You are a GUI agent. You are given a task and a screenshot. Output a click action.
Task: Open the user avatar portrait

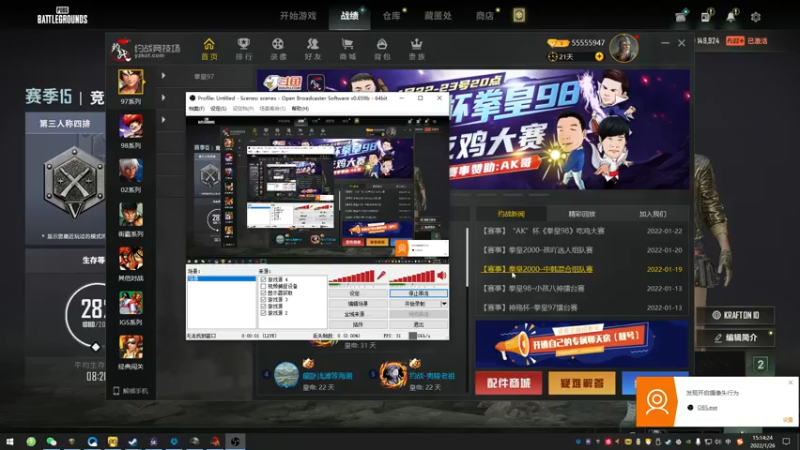[623, 48]
